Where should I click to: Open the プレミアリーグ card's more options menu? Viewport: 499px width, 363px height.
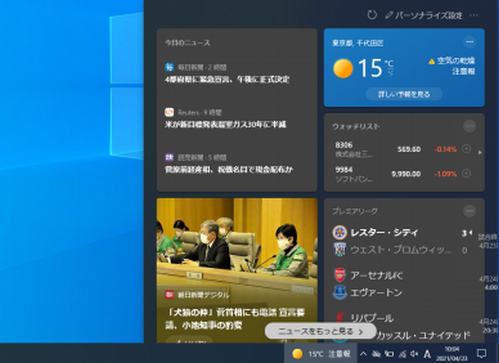tap(470, 211)
